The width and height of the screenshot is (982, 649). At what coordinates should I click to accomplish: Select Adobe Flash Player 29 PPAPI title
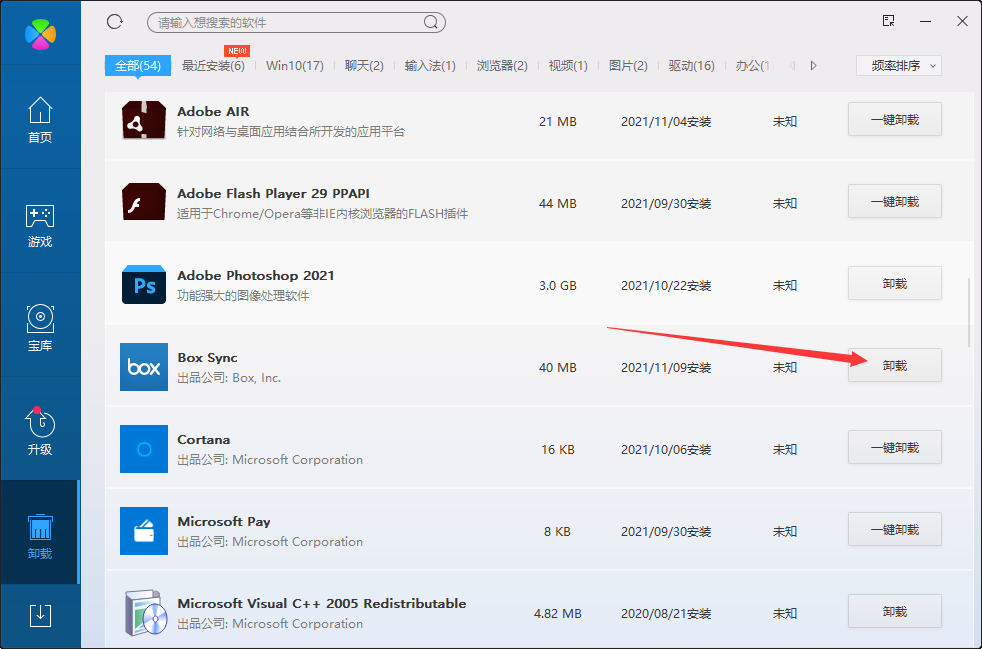click(273, 194)
